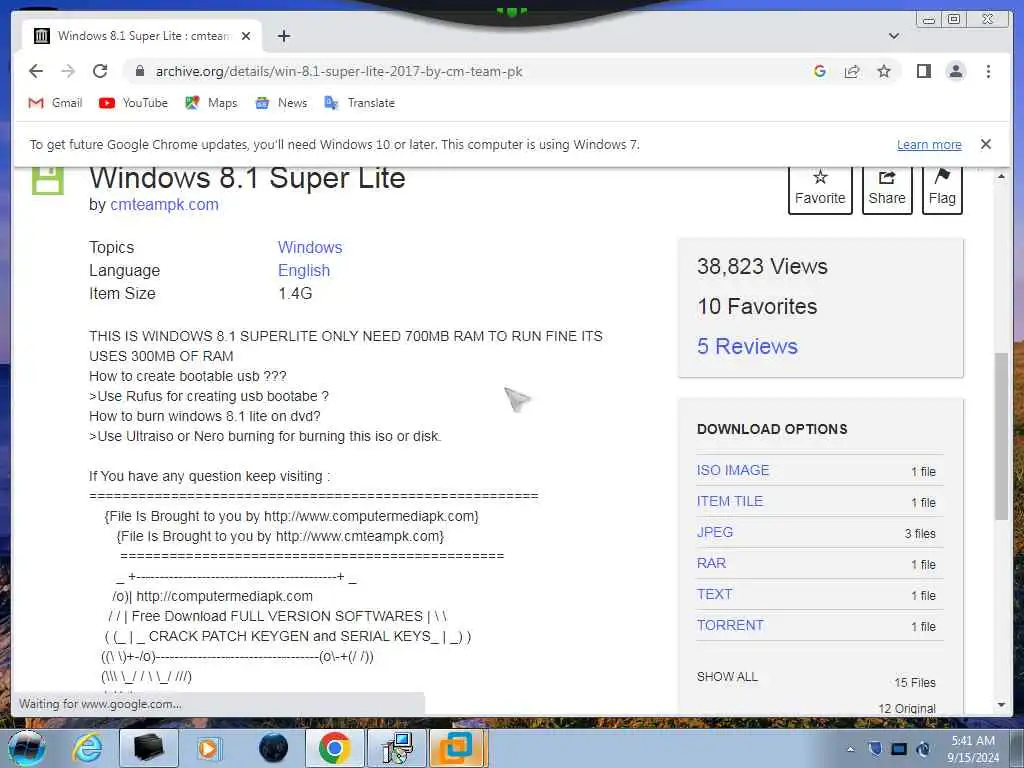Open Windows Media Player from the taskbar

(x=210, y=748)
